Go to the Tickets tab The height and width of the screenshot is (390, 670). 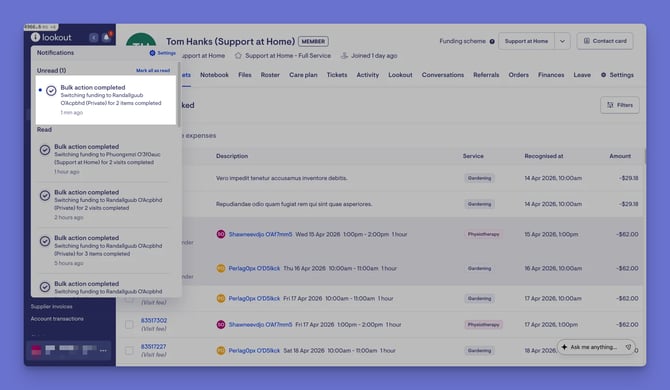(337, 75)
